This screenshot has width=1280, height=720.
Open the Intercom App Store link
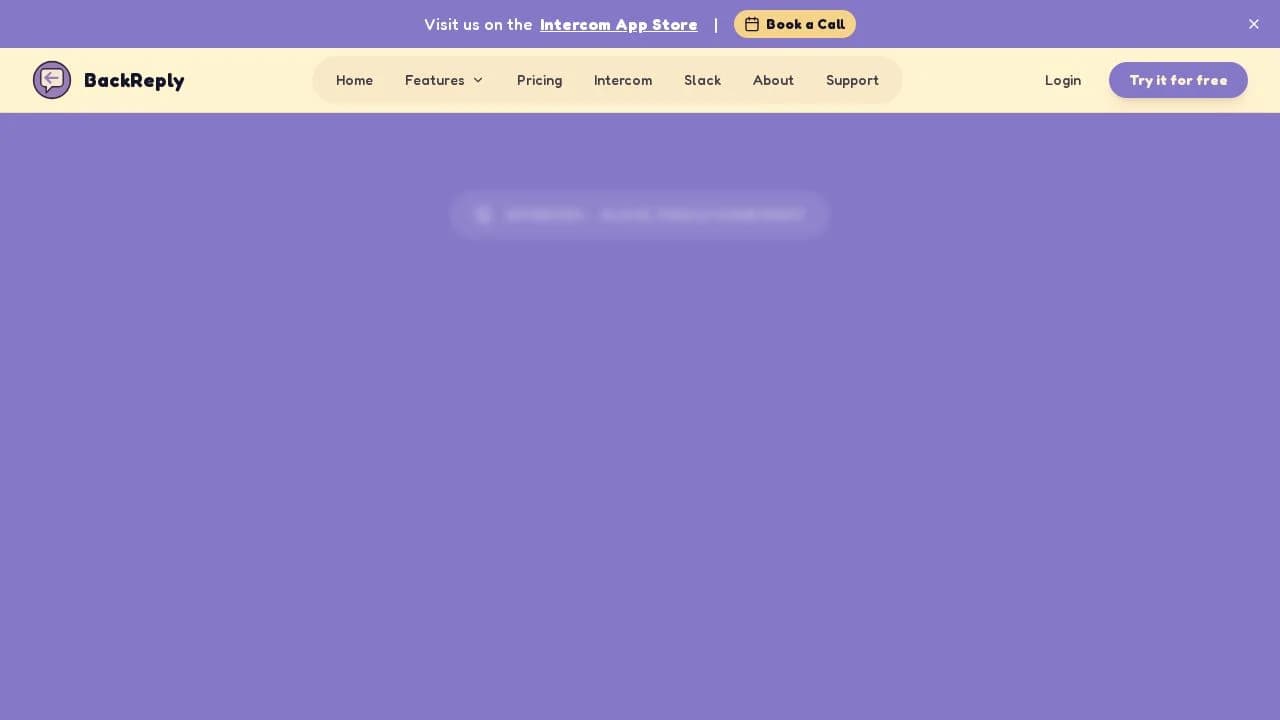(618, 24)
